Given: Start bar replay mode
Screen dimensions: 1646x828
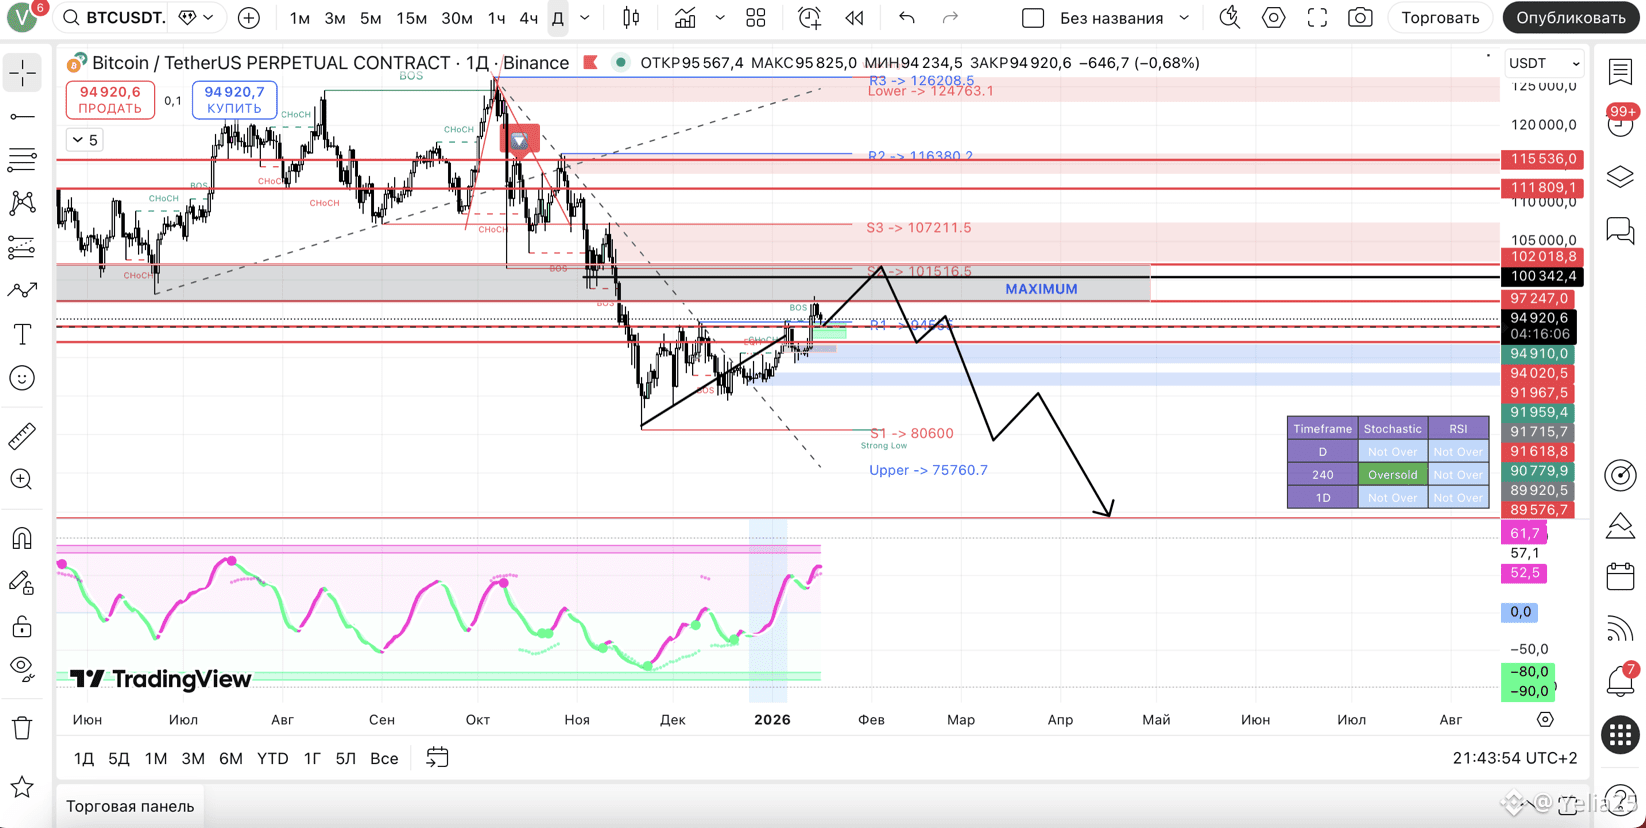Looking at the screenshot, I should pos(854,18).
